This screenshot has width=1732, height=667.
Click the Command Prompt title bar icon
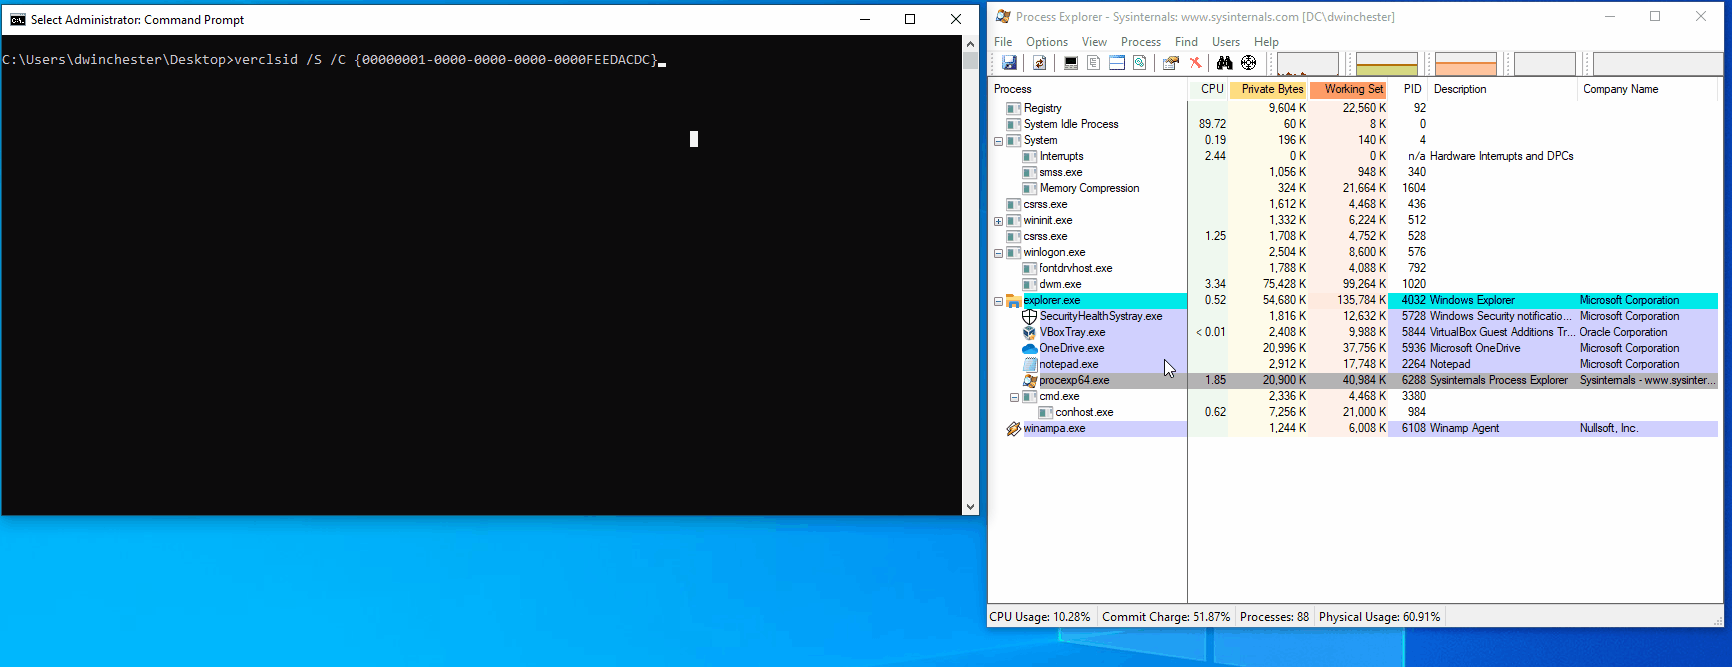tap(18, 19)
